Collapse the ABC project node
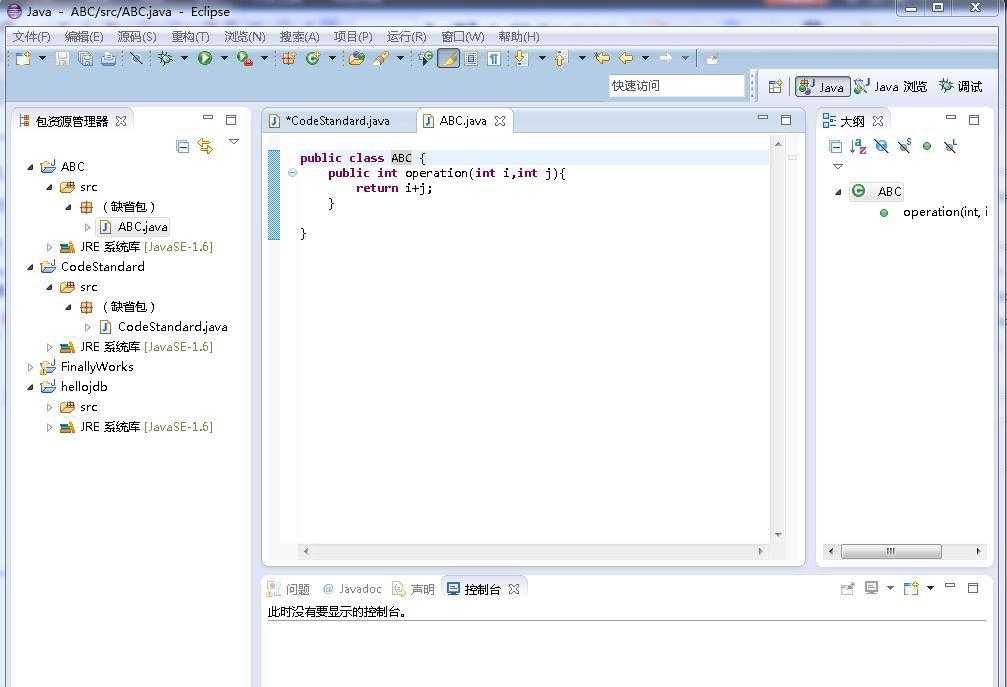Image resolution: width=1007 pixels, height=687 pixels. (30, 167)
